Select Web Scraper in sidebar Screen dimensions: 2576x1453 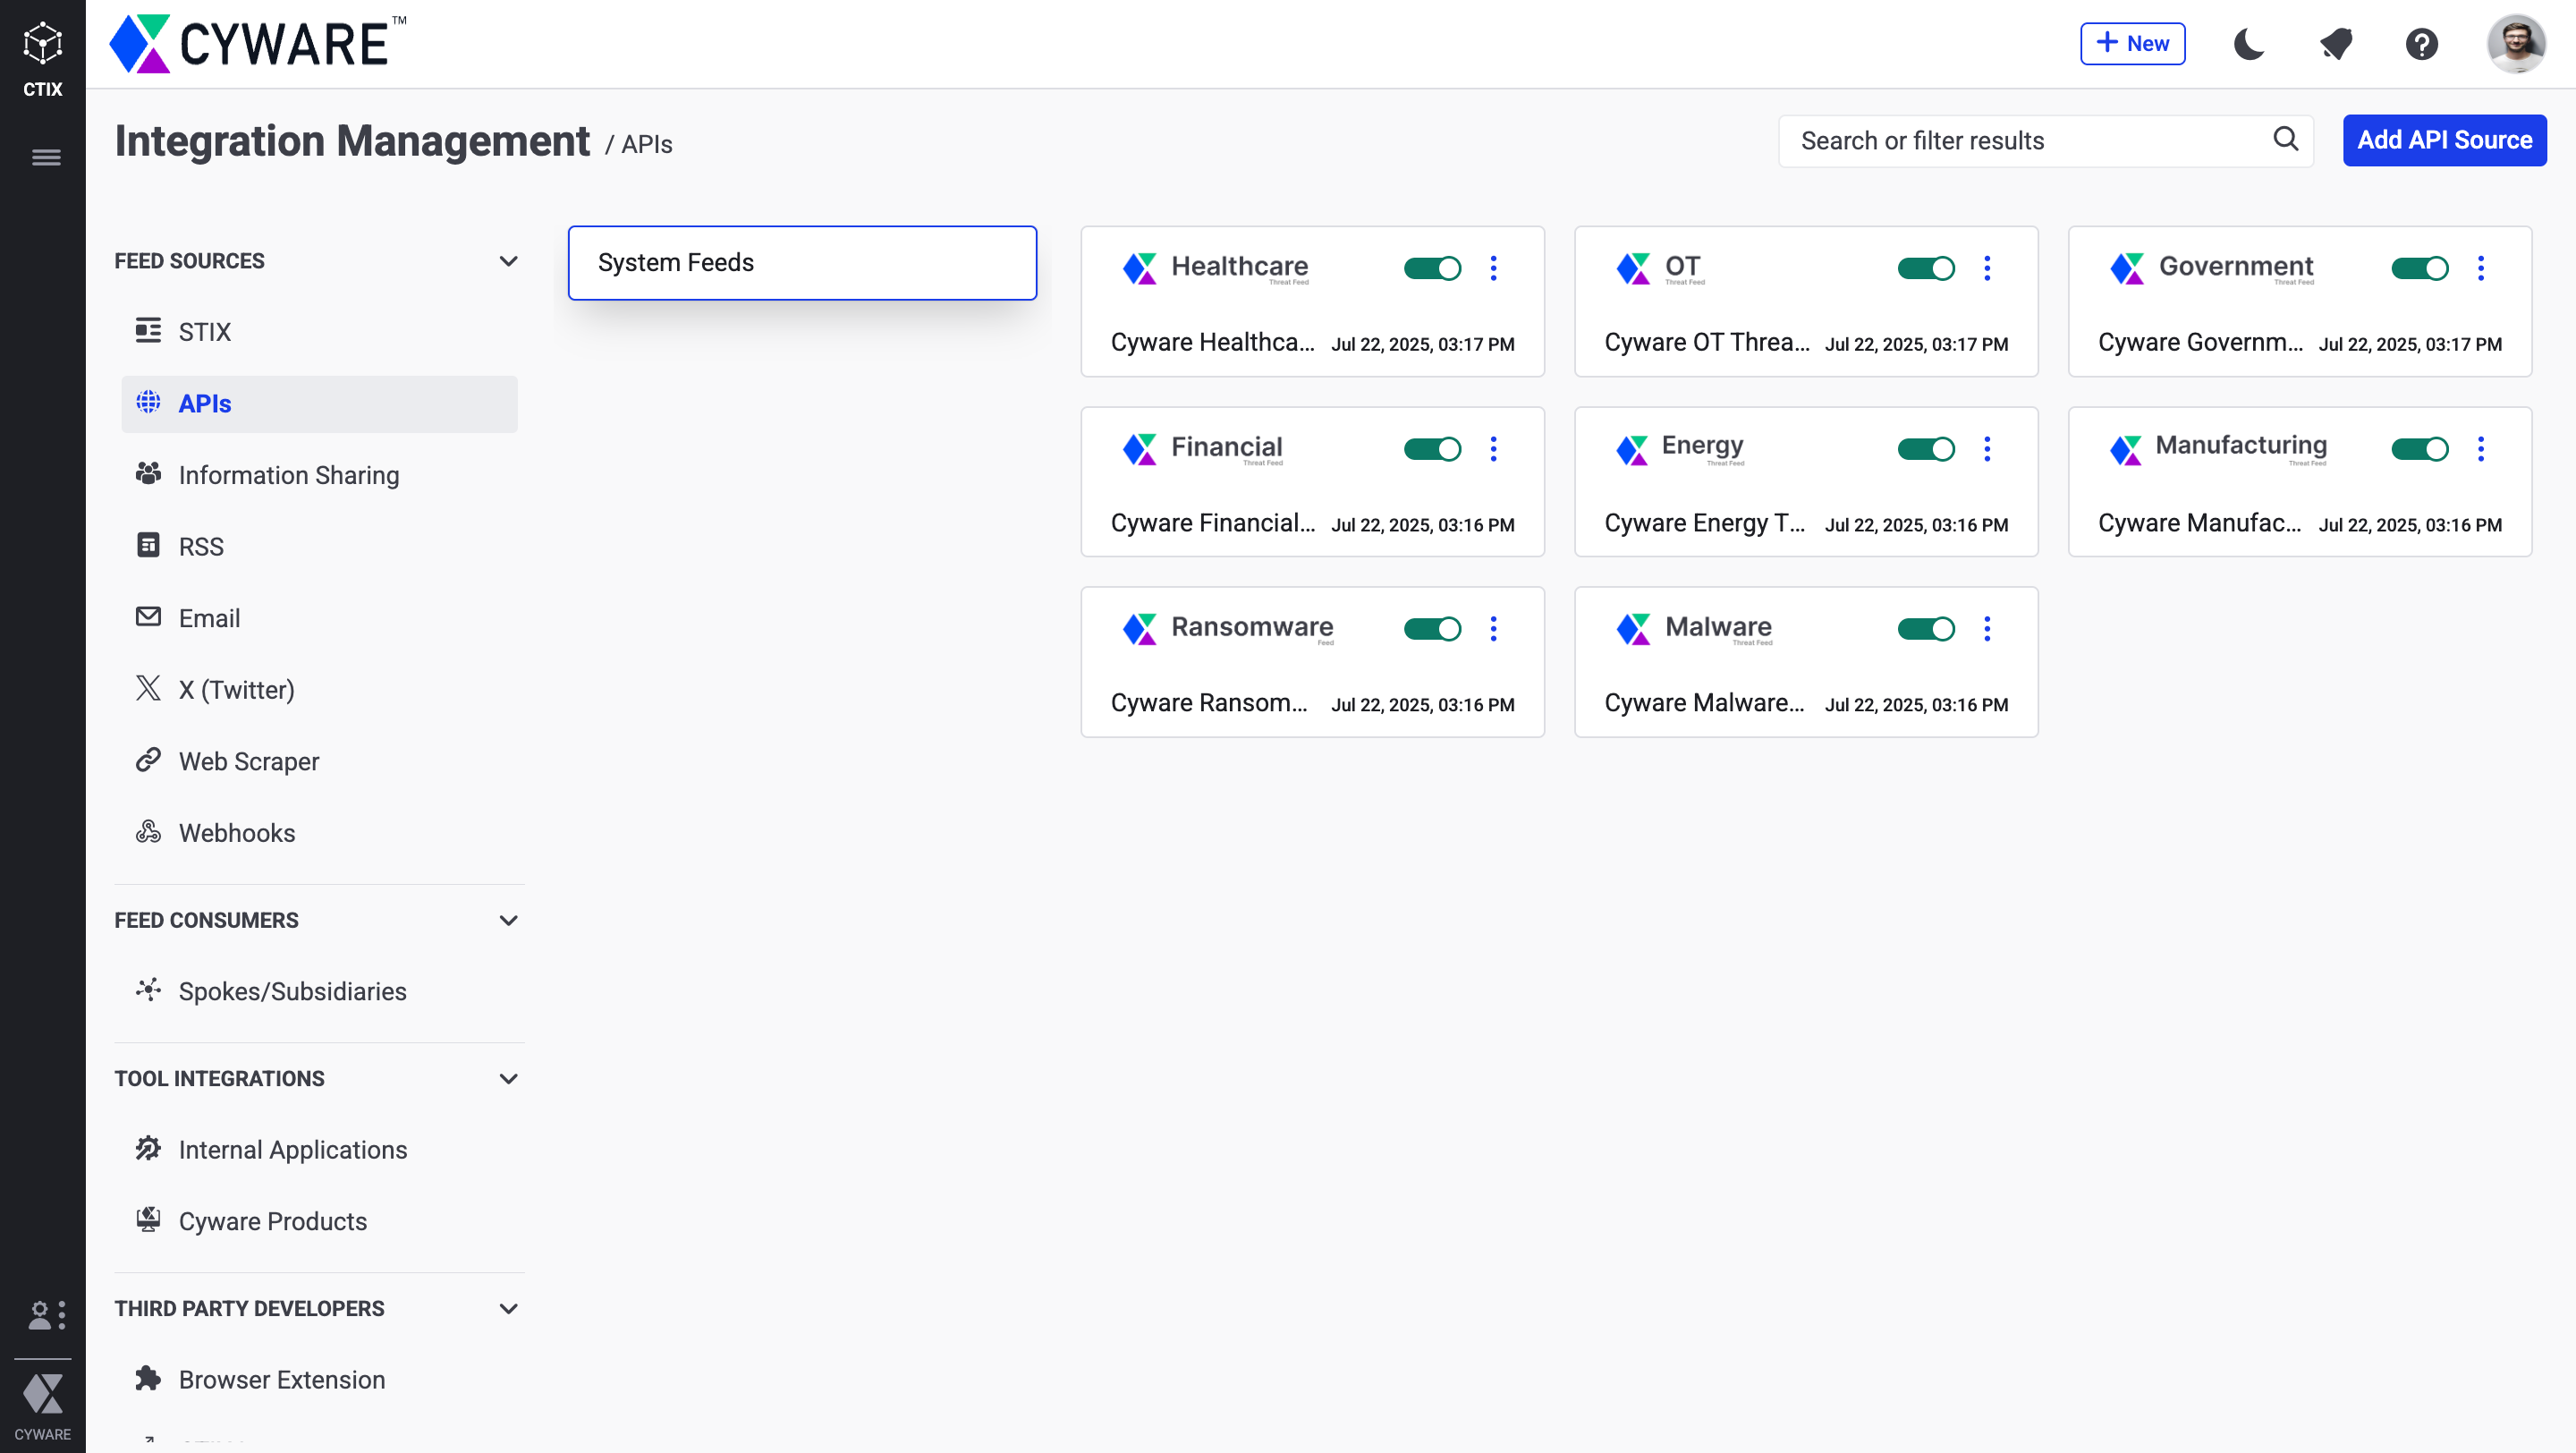pos(249,761)
